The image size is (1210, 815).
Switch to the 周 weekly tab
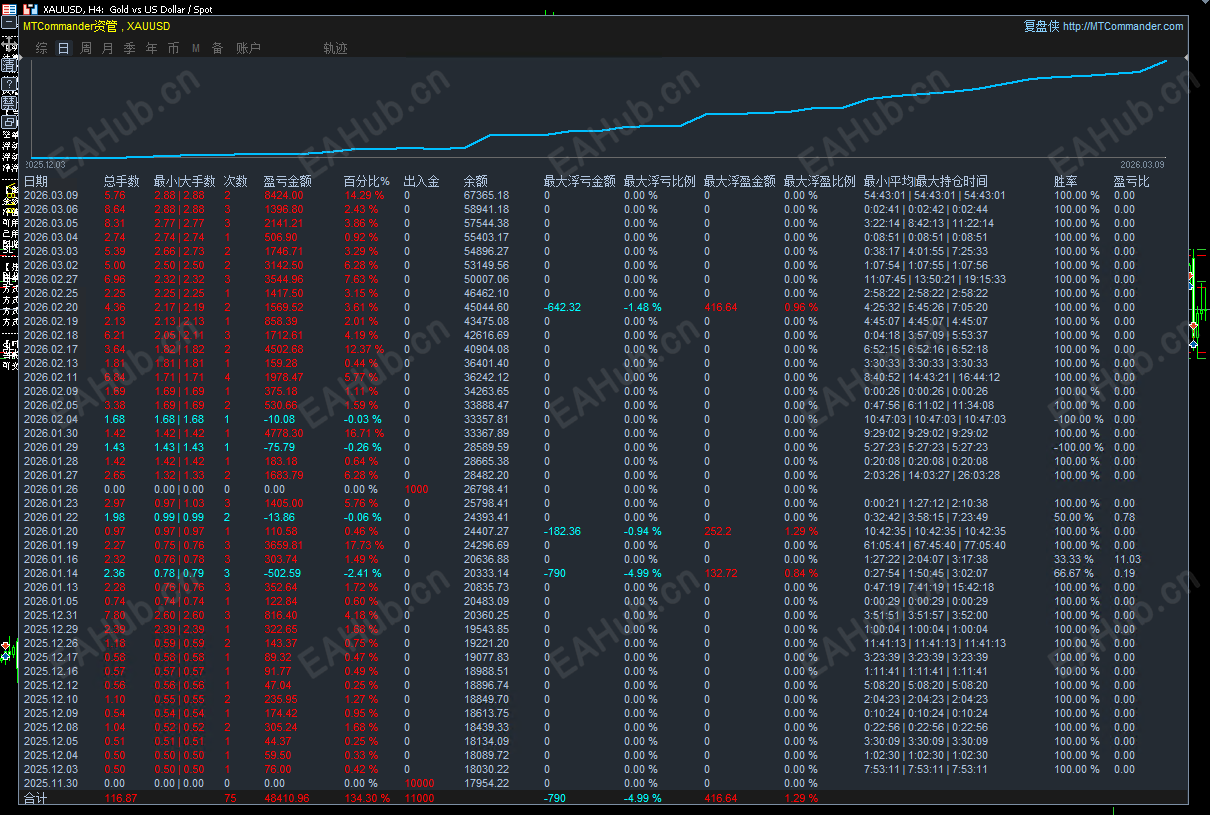[x=86, y=48]
